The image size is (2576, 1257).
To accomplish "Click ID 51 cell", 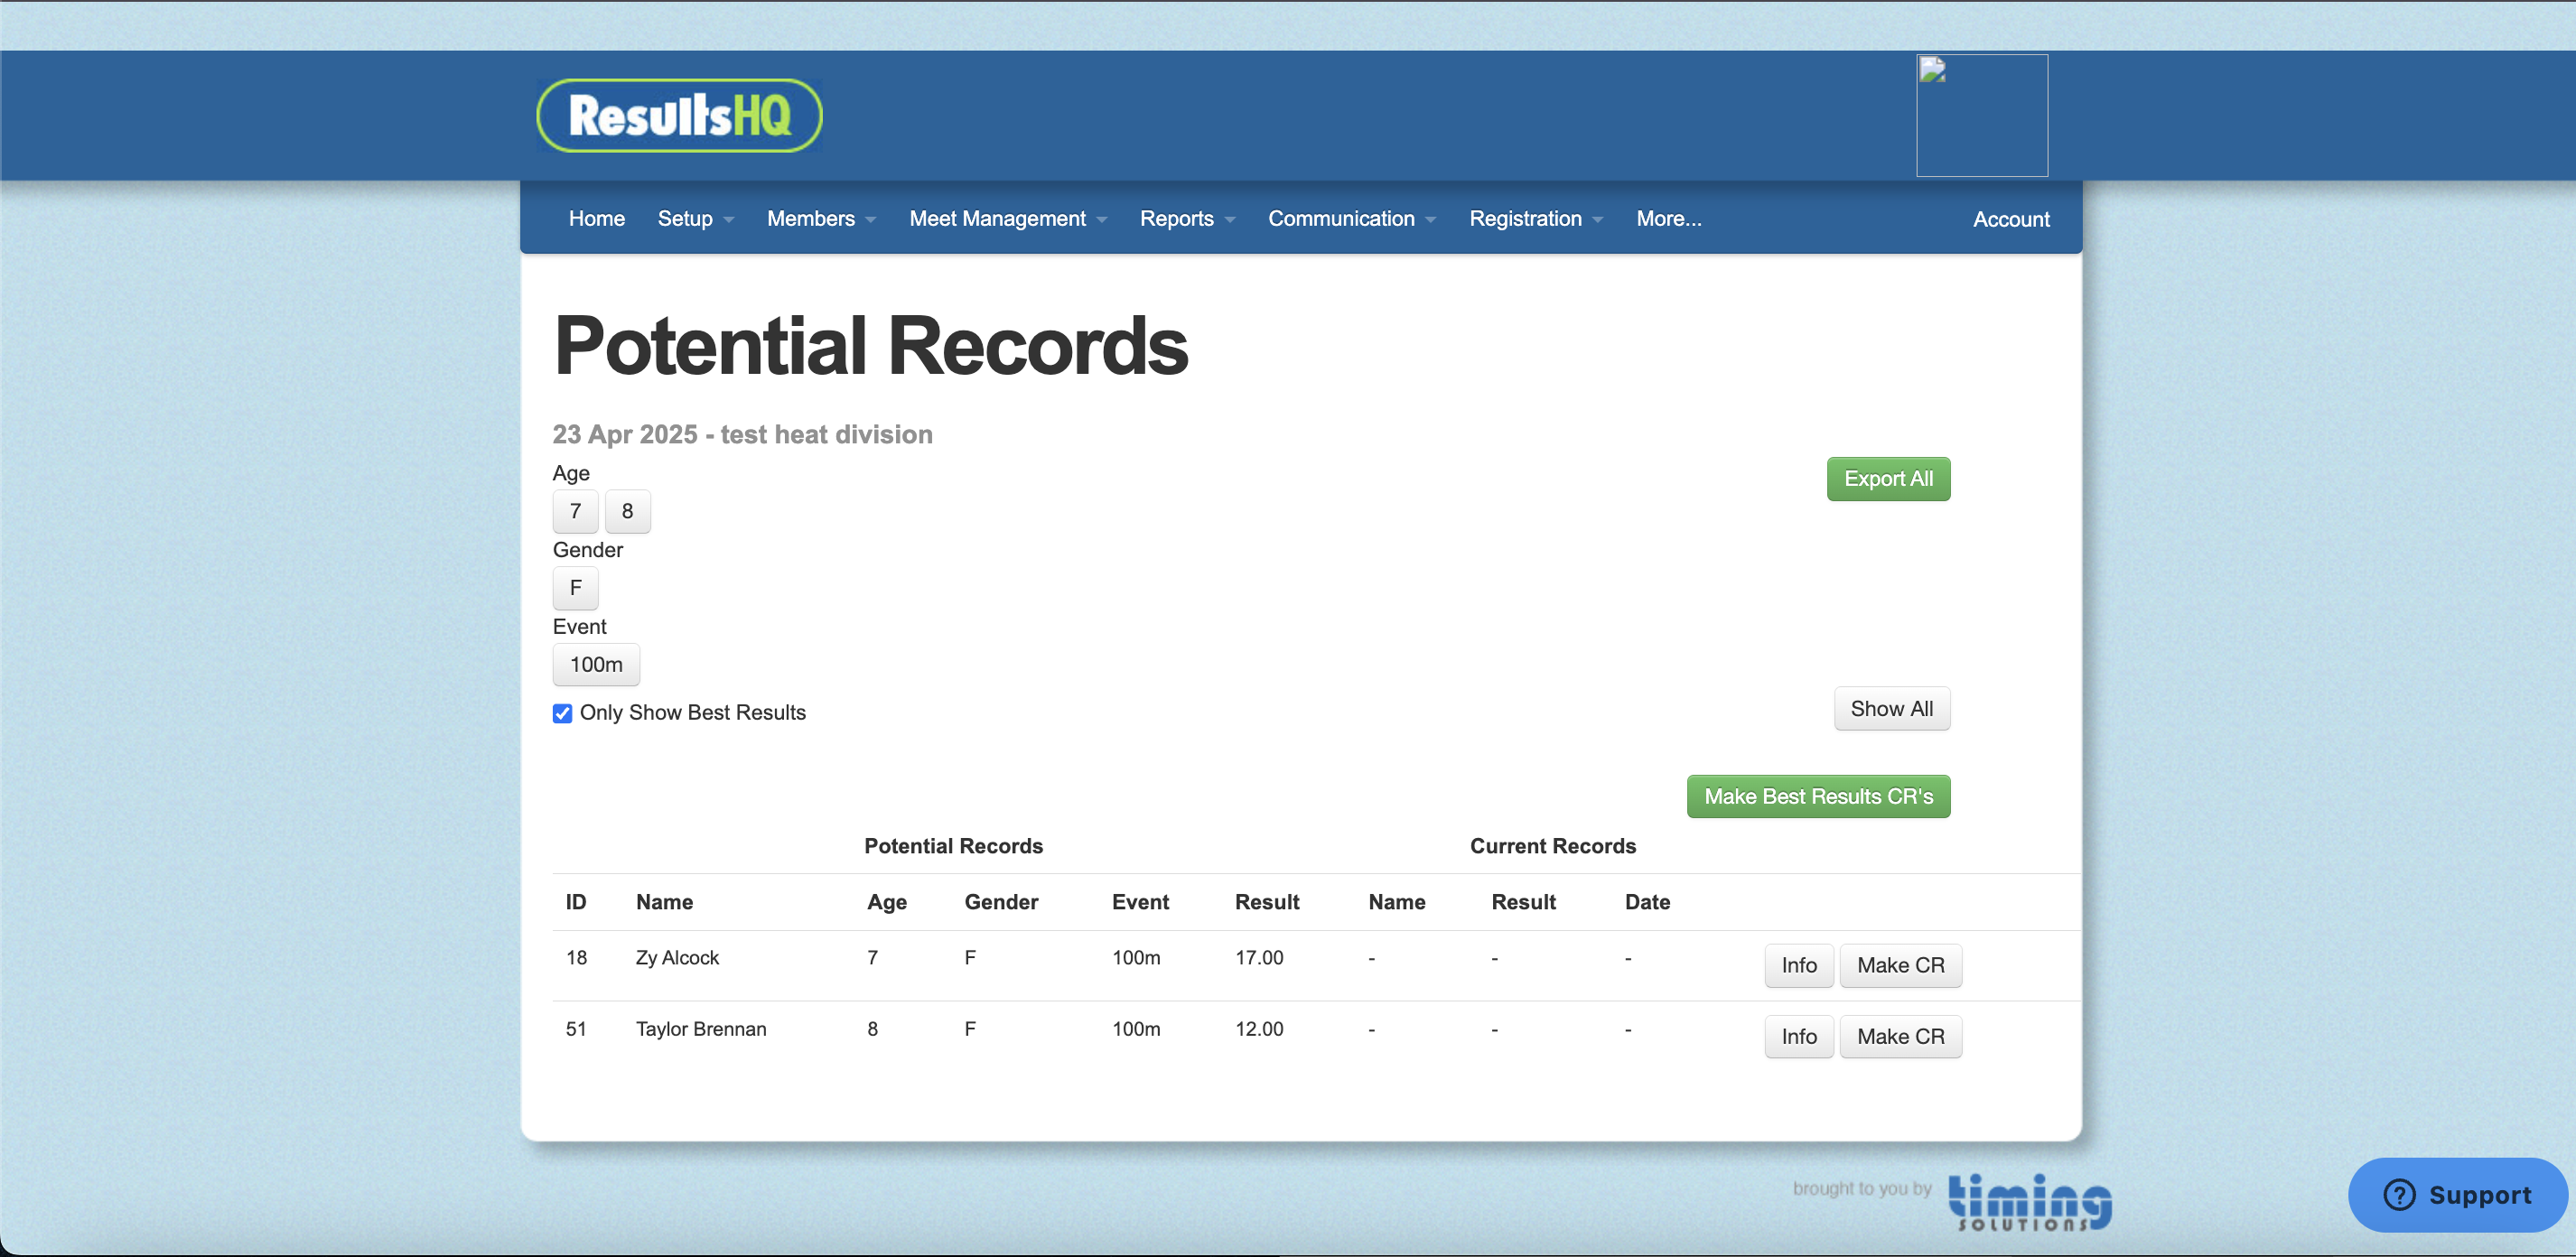I will click(576, 1029).
